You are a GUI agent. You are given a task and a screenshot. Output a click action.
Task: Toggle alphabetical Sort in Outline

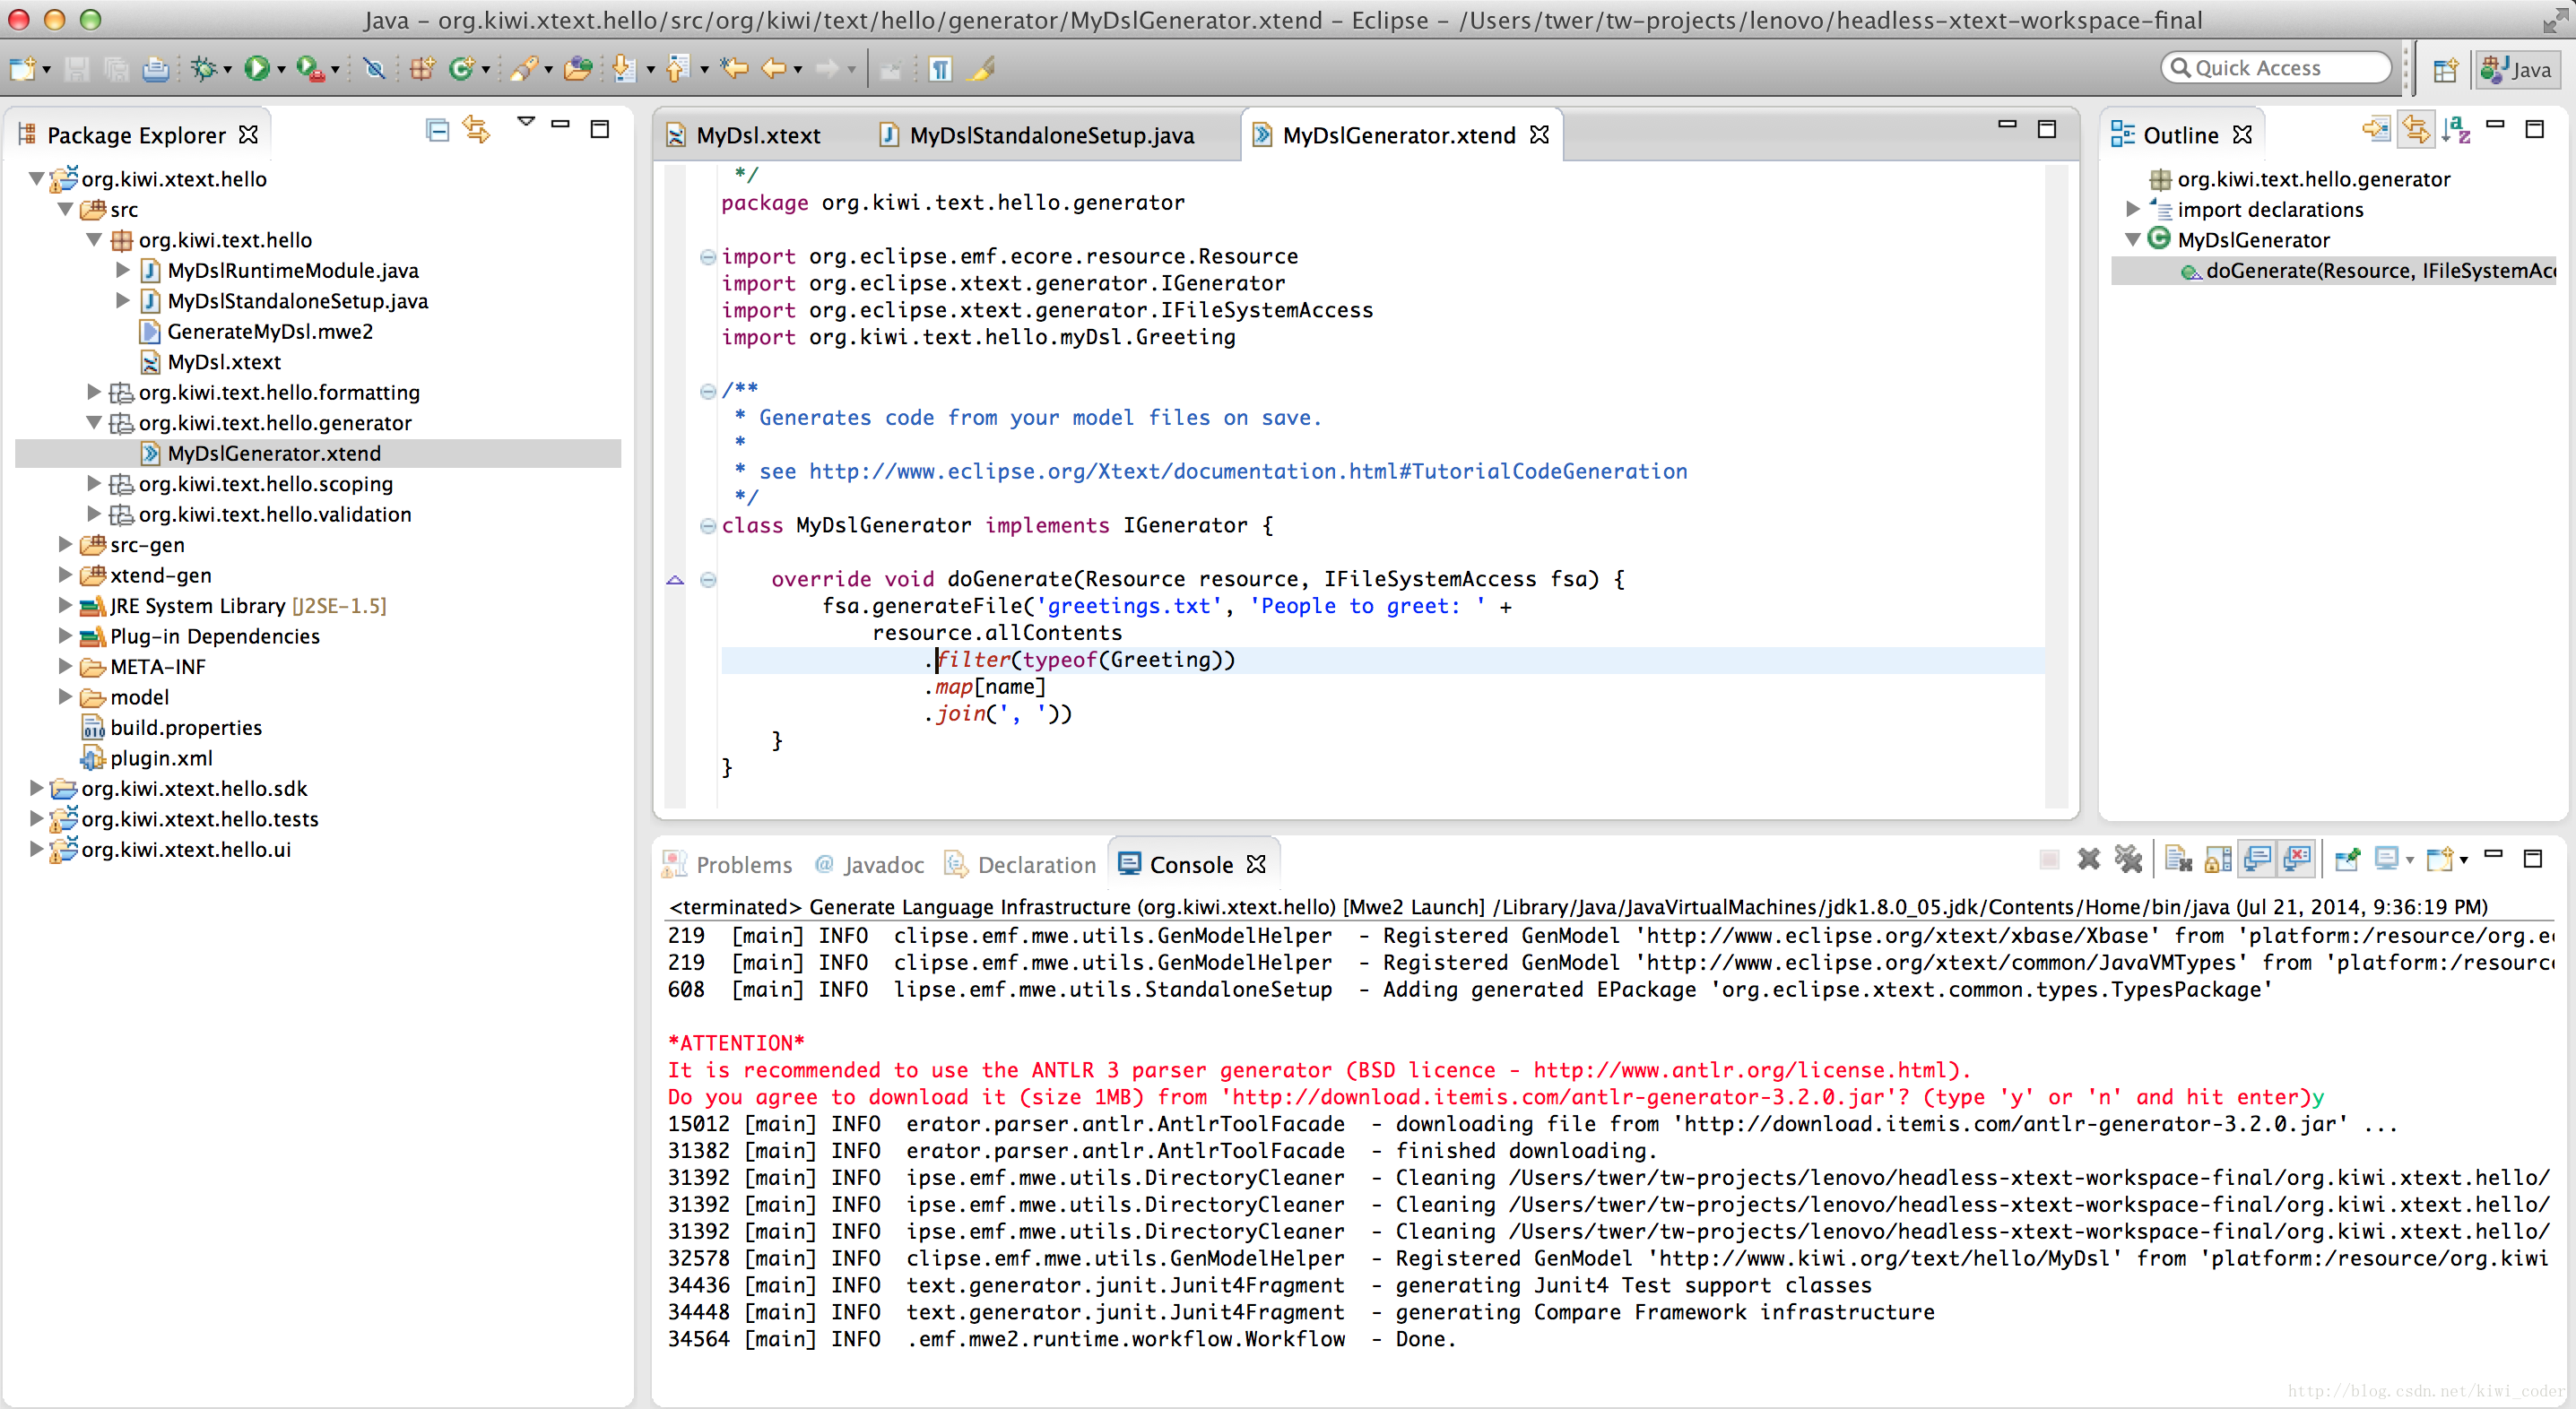[2456, 130]
